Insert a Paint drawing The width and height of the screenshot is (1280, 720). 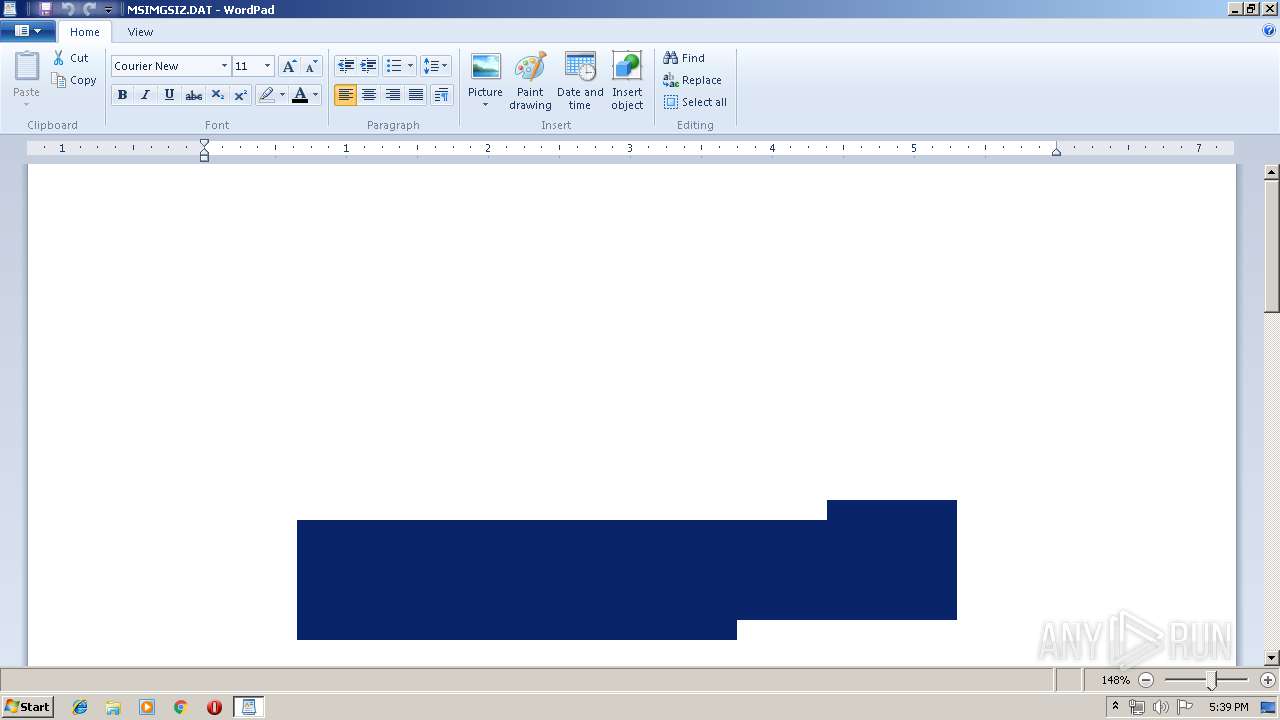pos(530,81)
